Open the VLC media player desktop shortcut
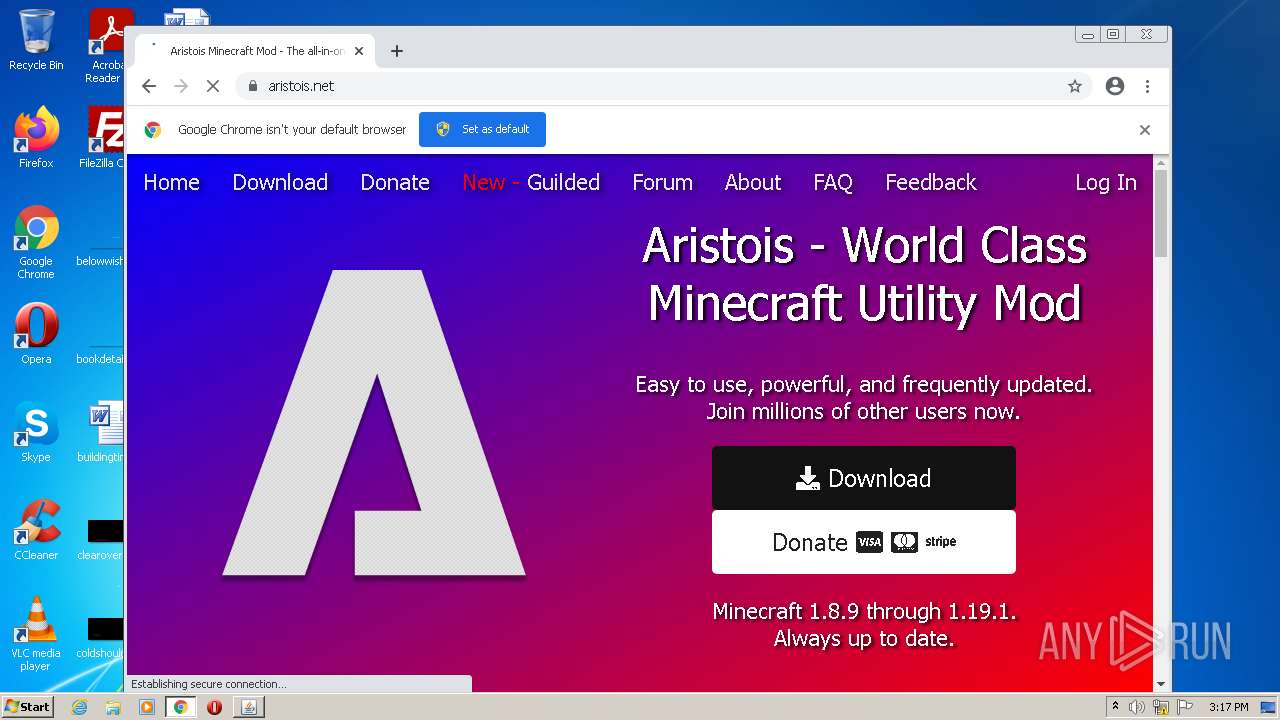This screenshot has width=1280, height=720. coord(36,633)
